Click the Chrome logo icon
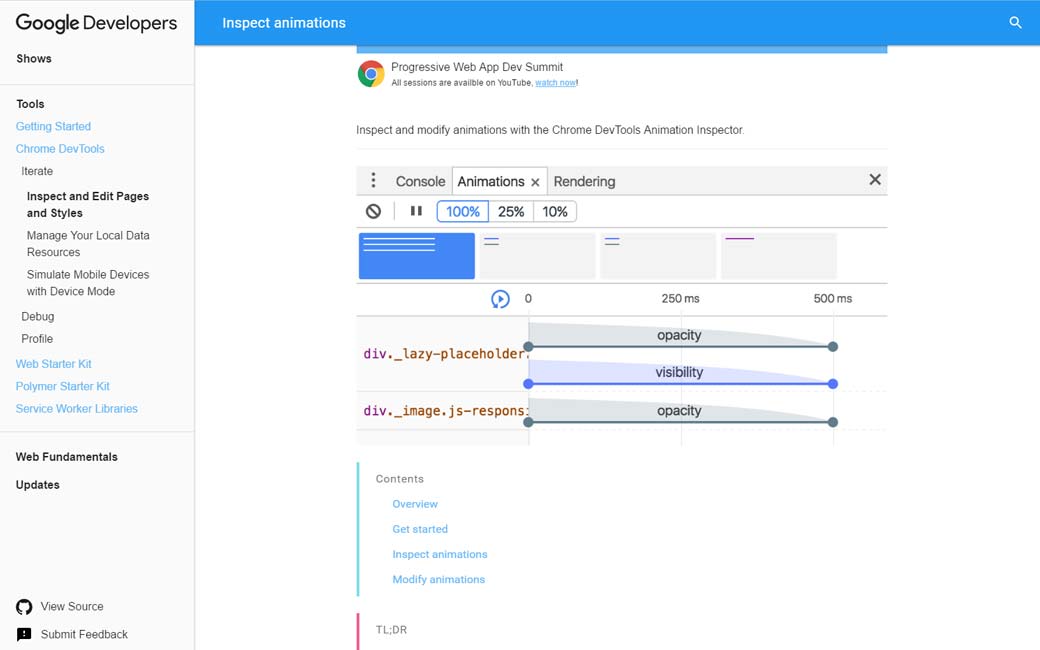This screenshot has height=650, width=1040. click(x=371, y=74)
